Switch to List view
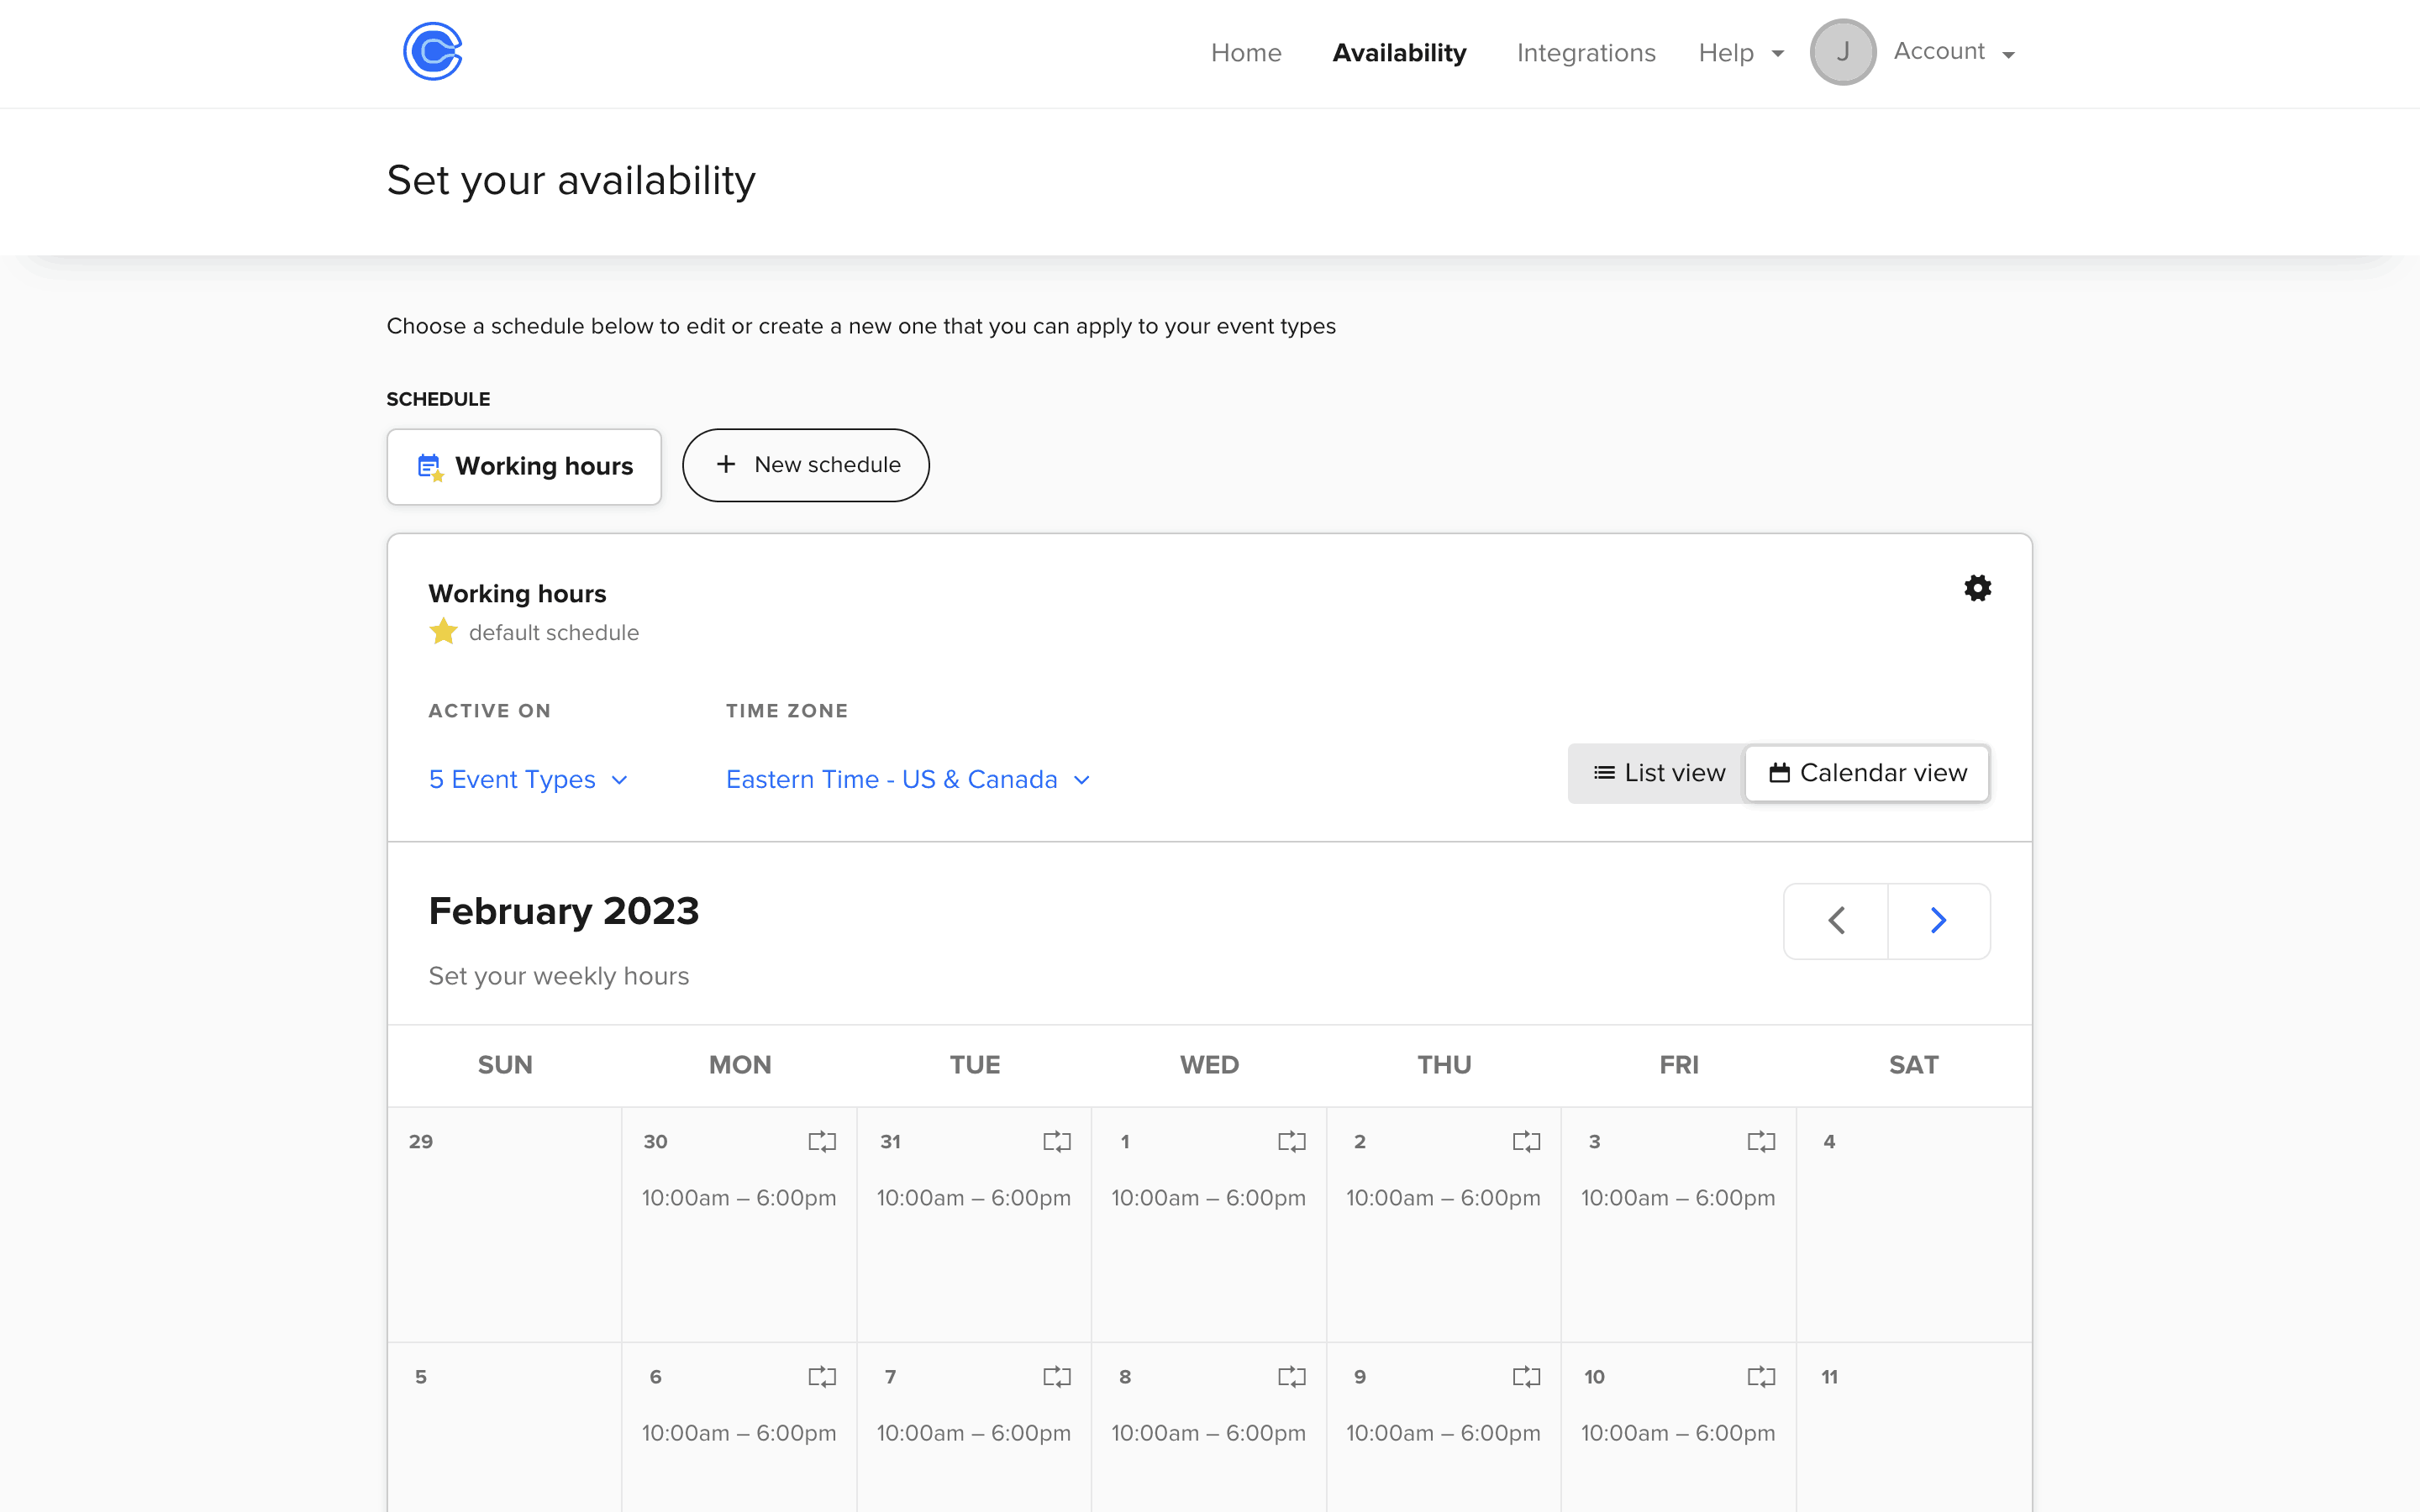Viewport: 2420px width, 1512px height. [x=1658, y=773]
